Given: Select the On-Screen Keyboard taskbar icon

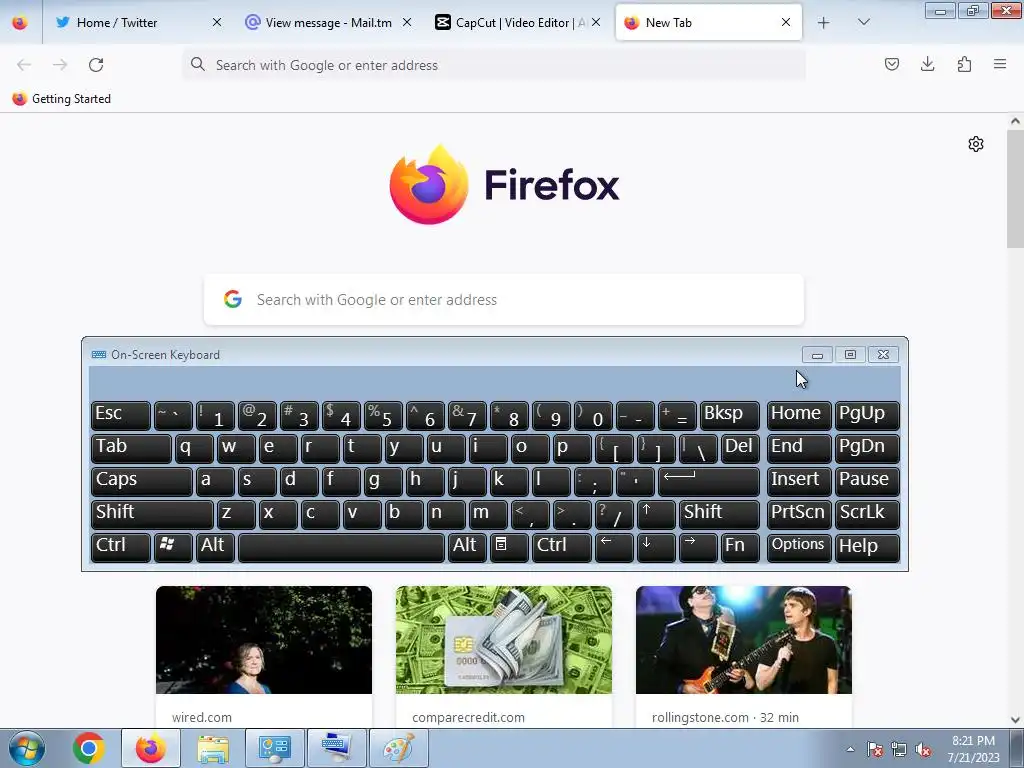Looking at the screenshot, I should [x=336, y=748].
